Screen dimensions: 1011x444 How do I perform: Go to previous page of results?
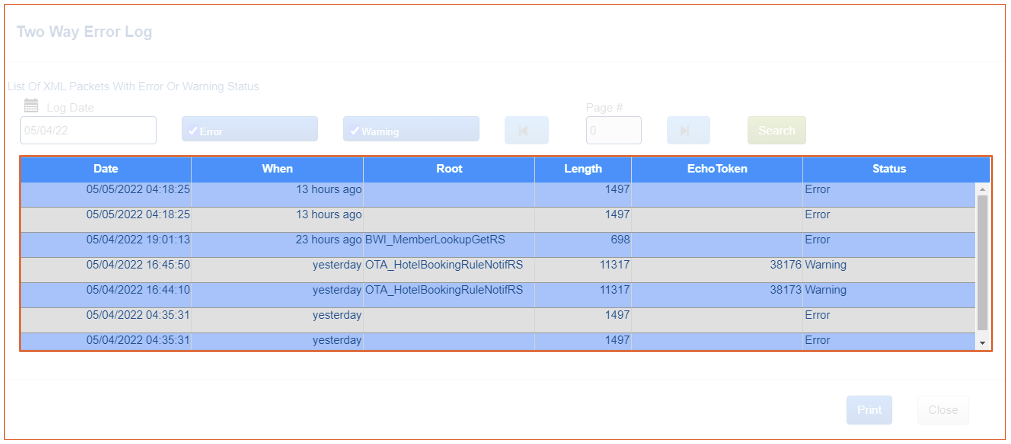pos(526,130)
